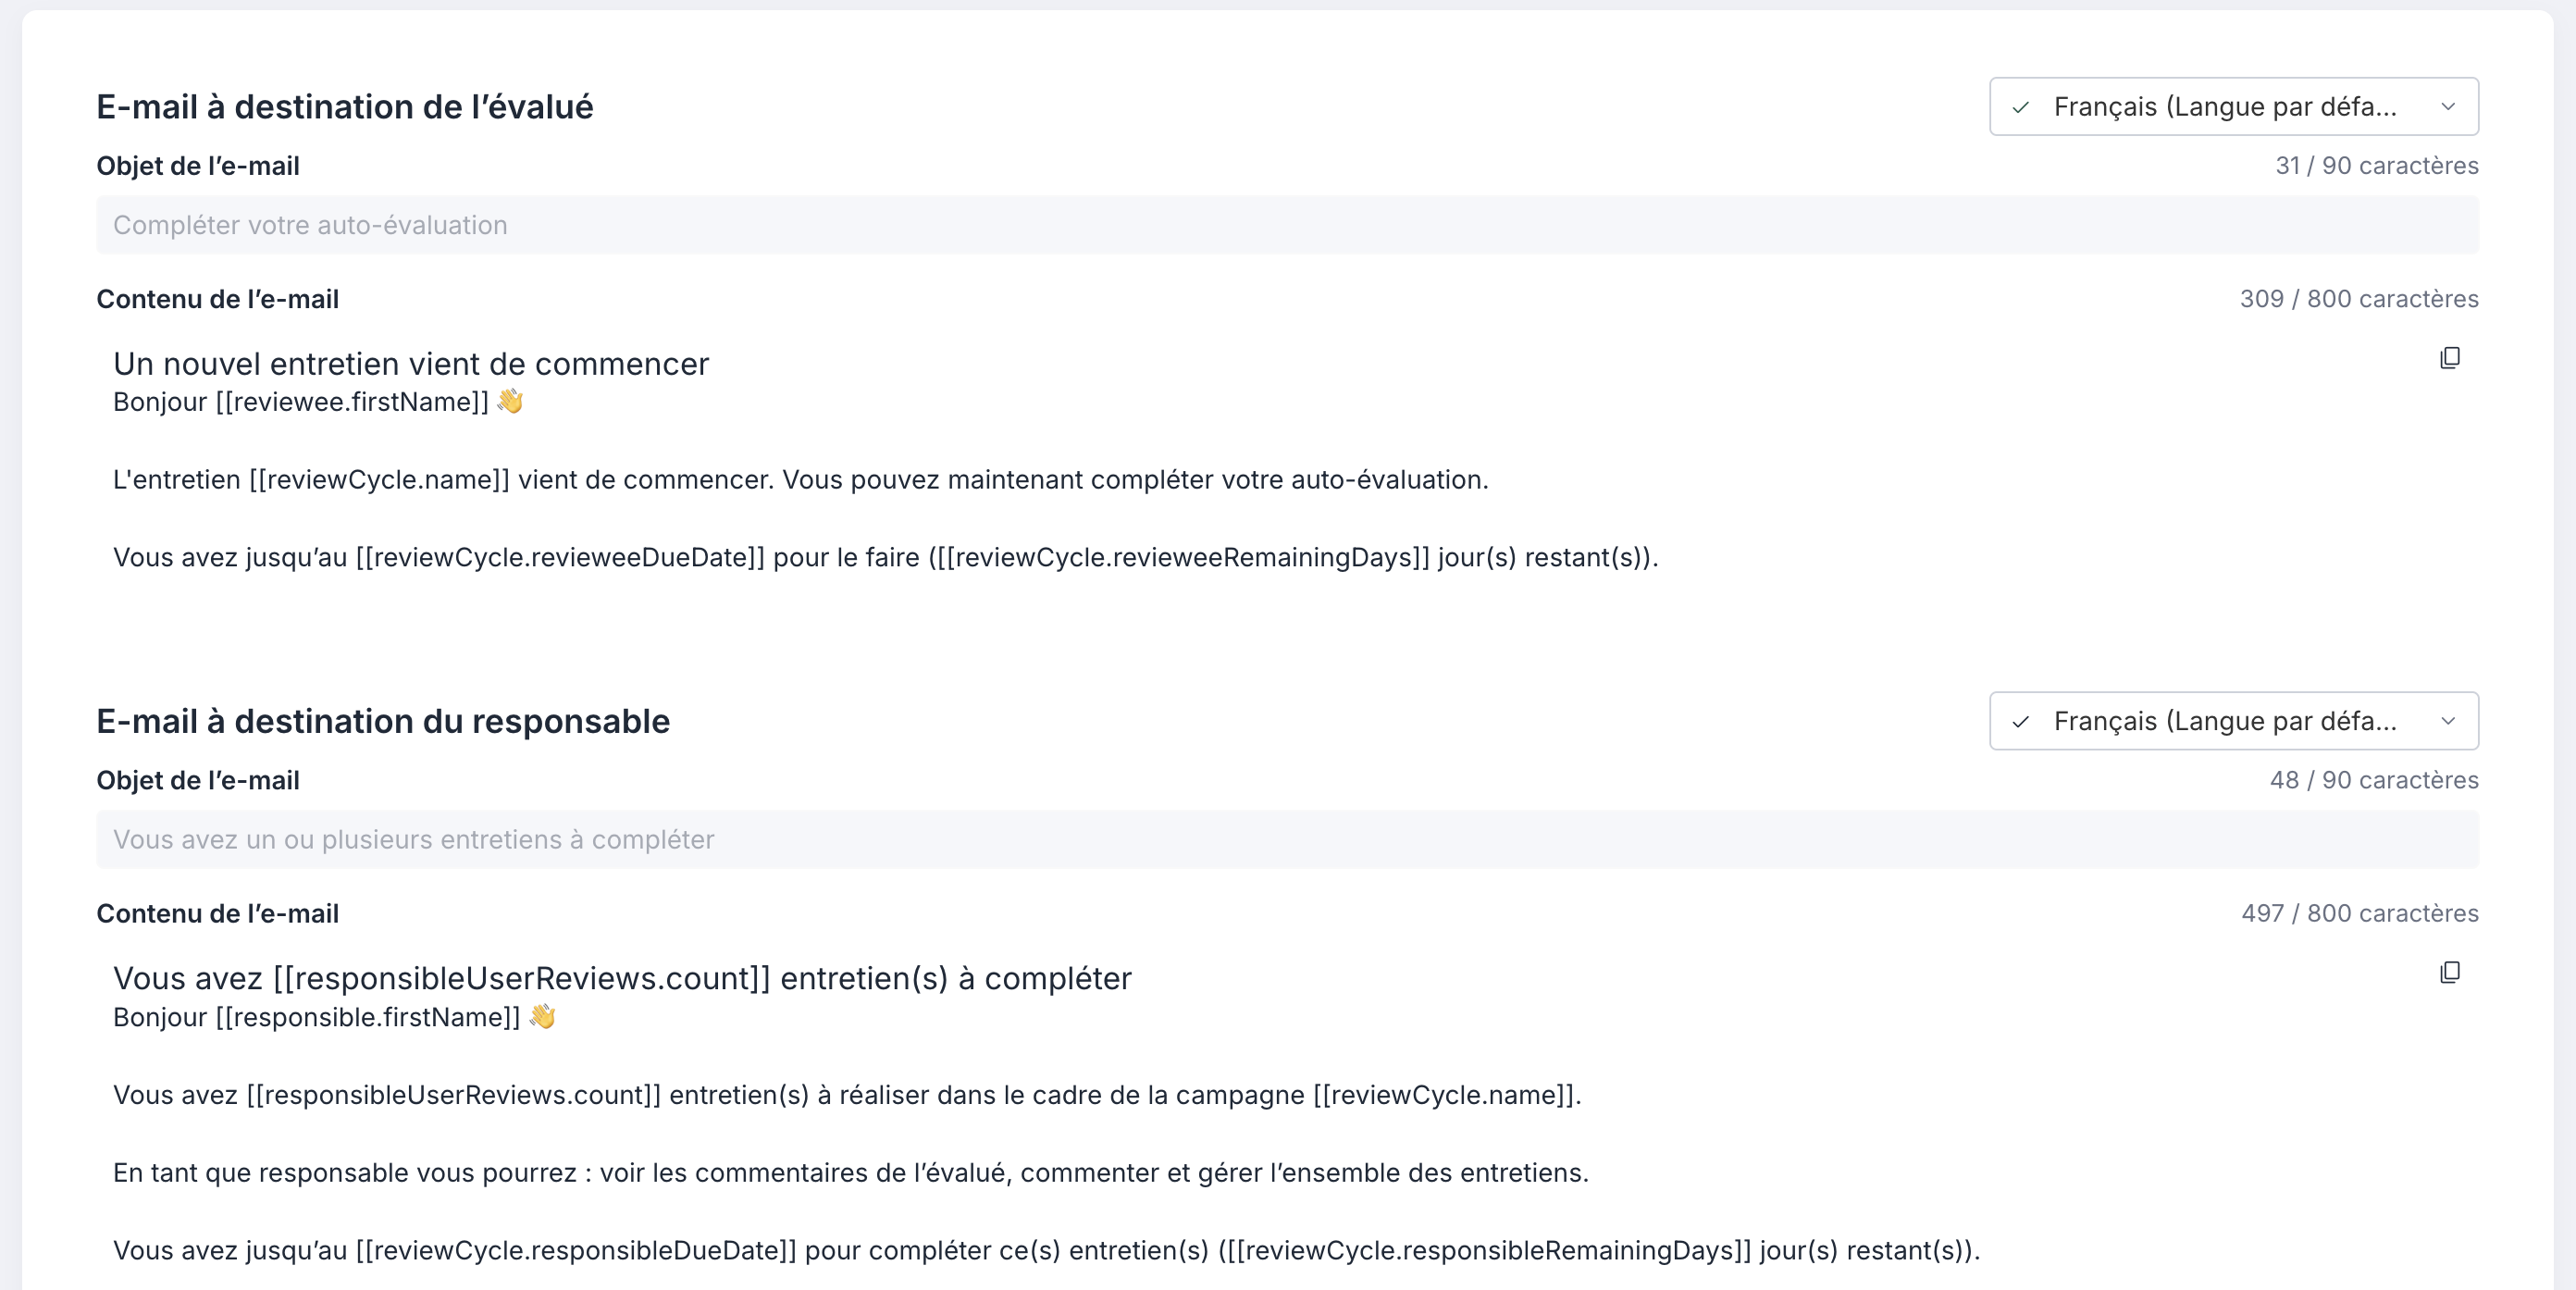Click the 'L'entretien [[reviewCycle.name]]' paragraph
Viewport: 2576px width, 1290px height.
coord(800,479)
